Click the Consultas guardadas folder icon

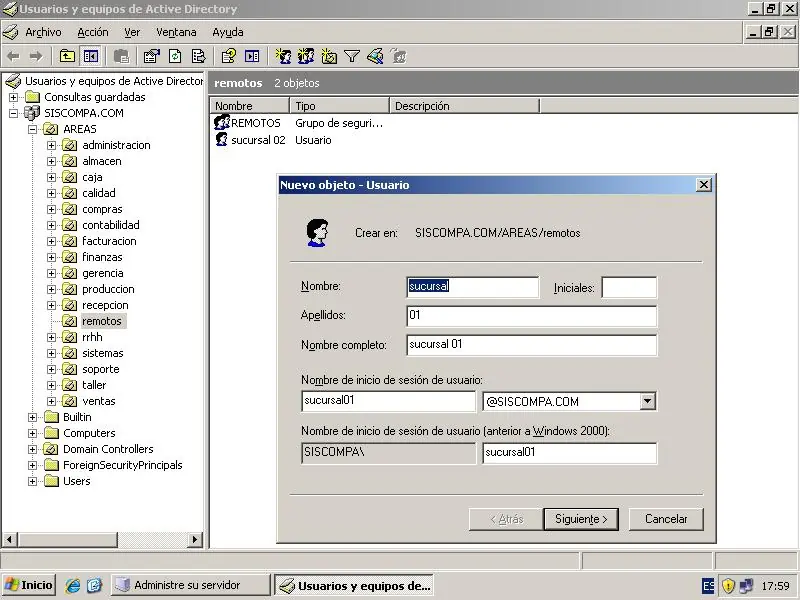coord(33,97)
